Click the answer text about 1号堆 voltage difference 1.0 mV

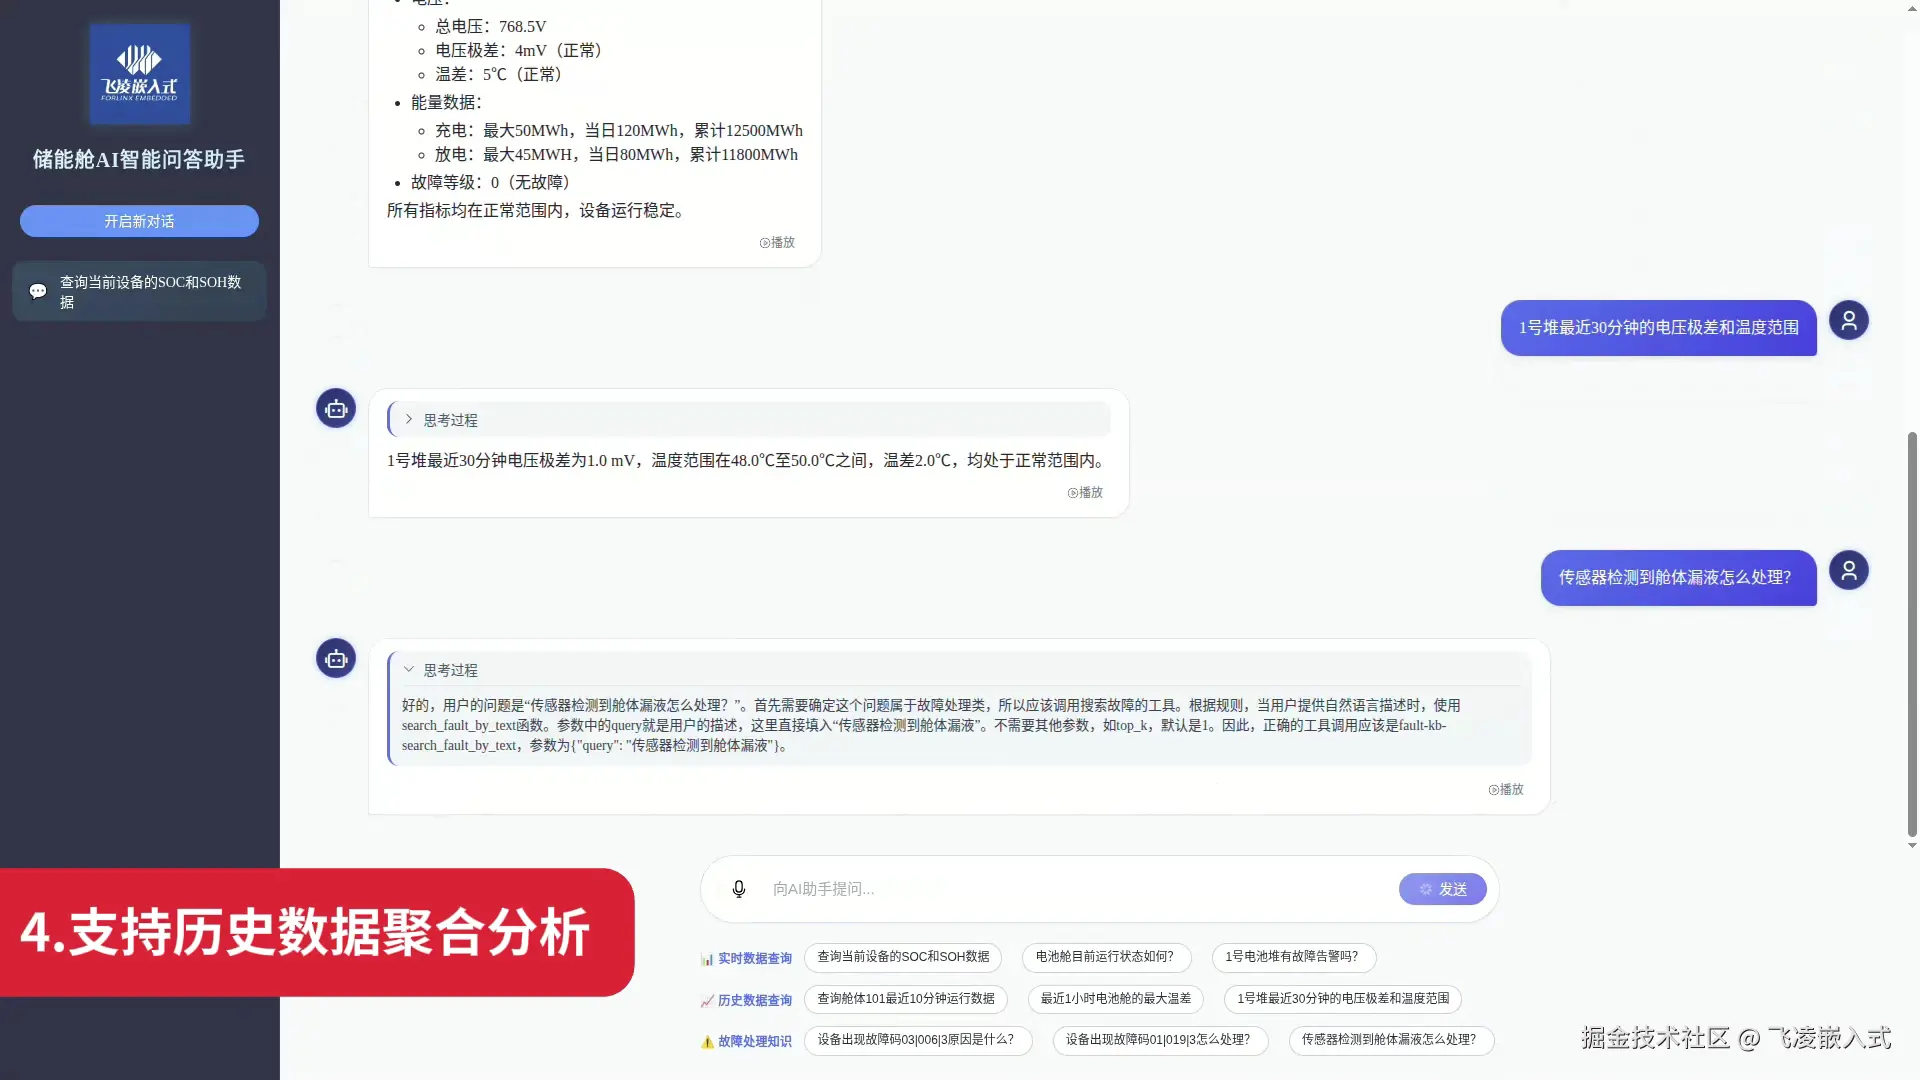748,460
